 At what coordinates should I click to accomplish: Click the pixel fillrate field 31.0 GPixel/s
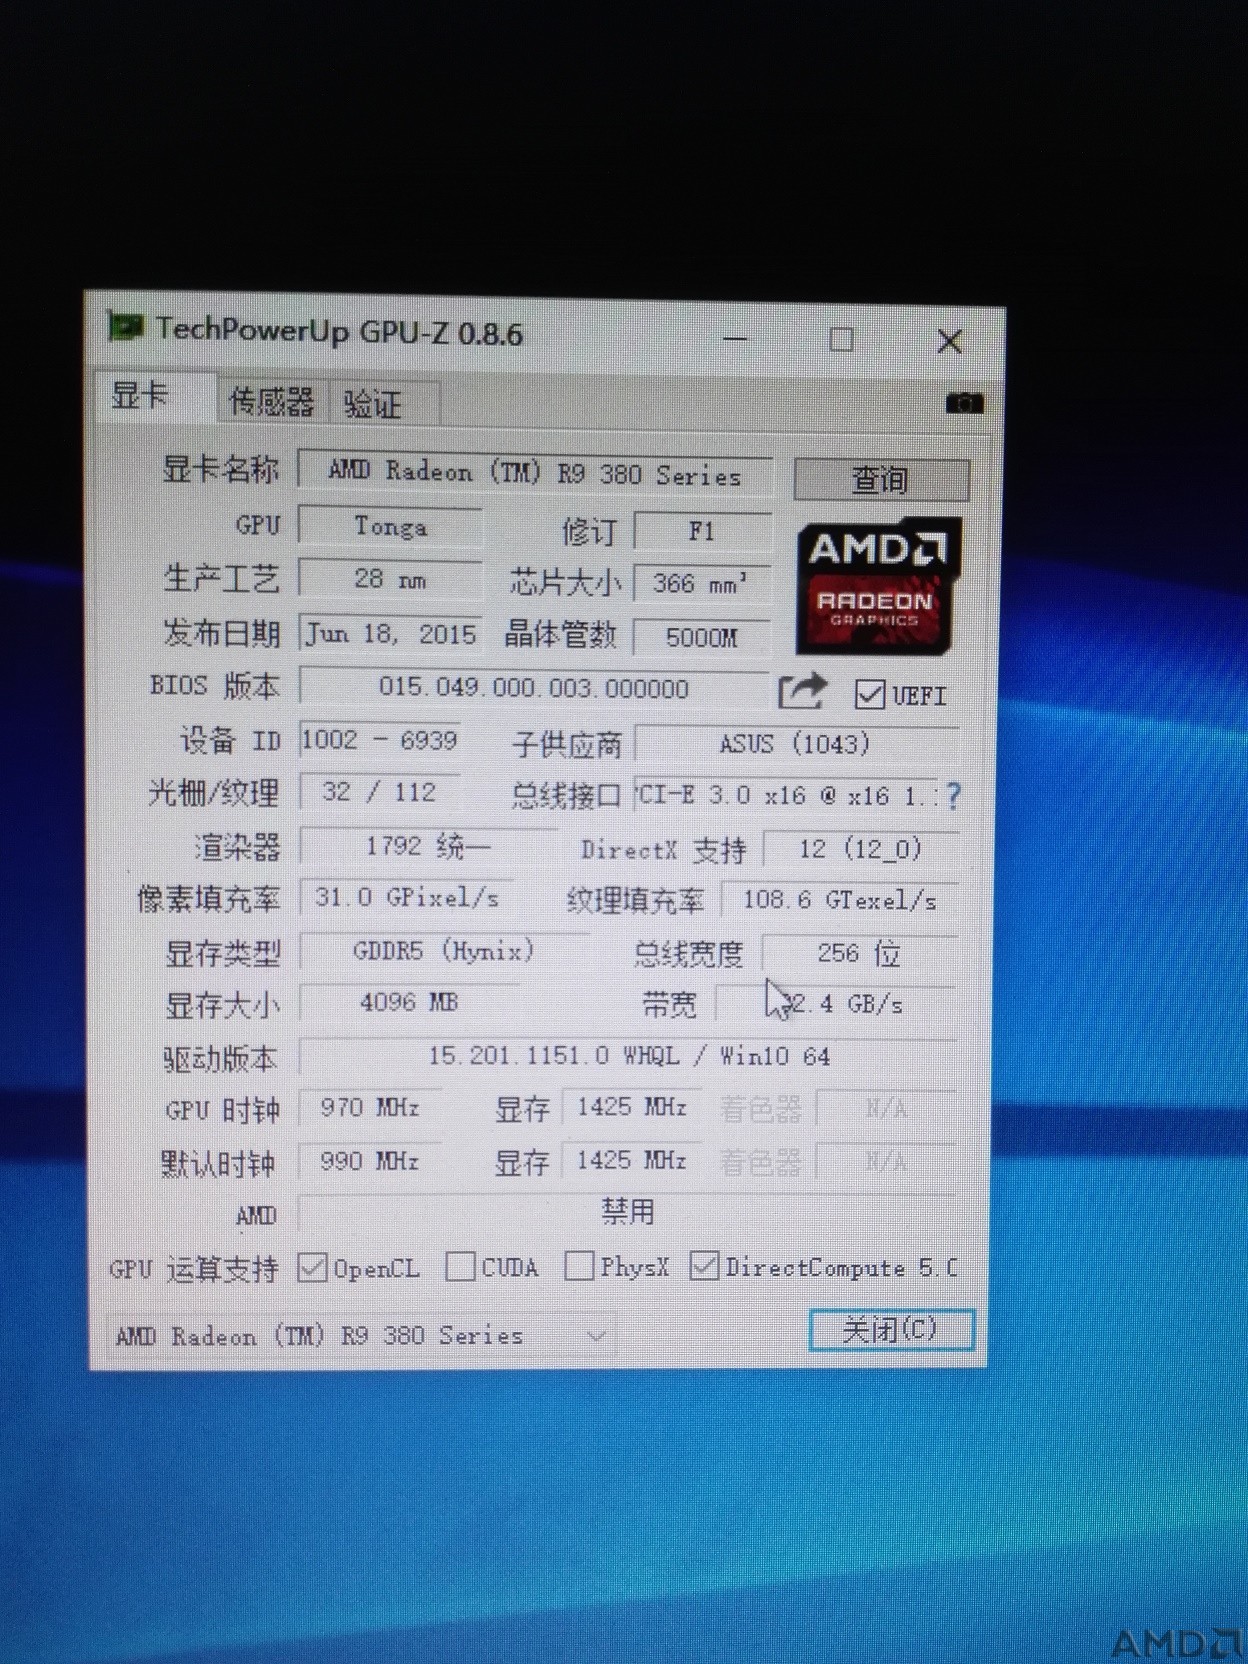click(x=408, y=898)
